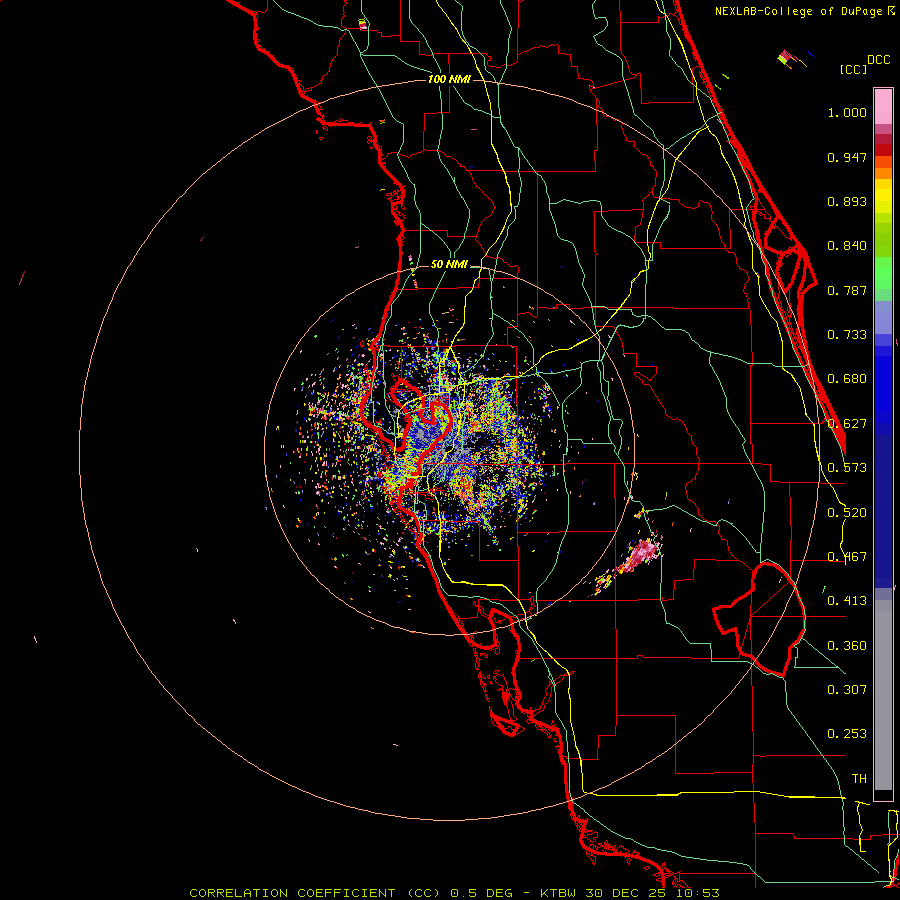Select the 0.253 scale value
900x900 pixels.
tap(847, 734)
